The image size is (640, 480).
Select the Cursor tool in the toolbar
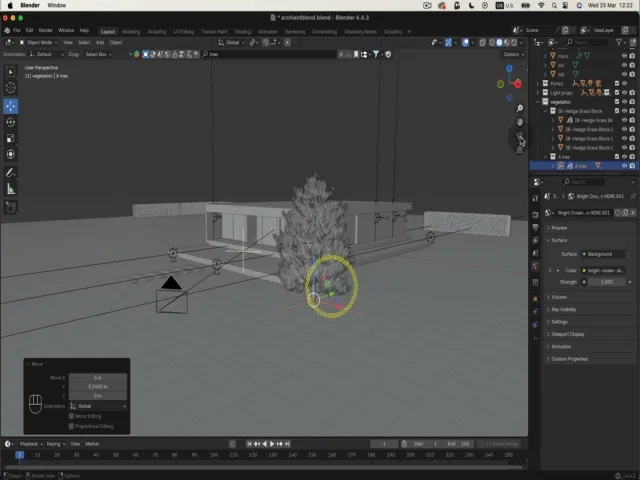pos(11,88)
